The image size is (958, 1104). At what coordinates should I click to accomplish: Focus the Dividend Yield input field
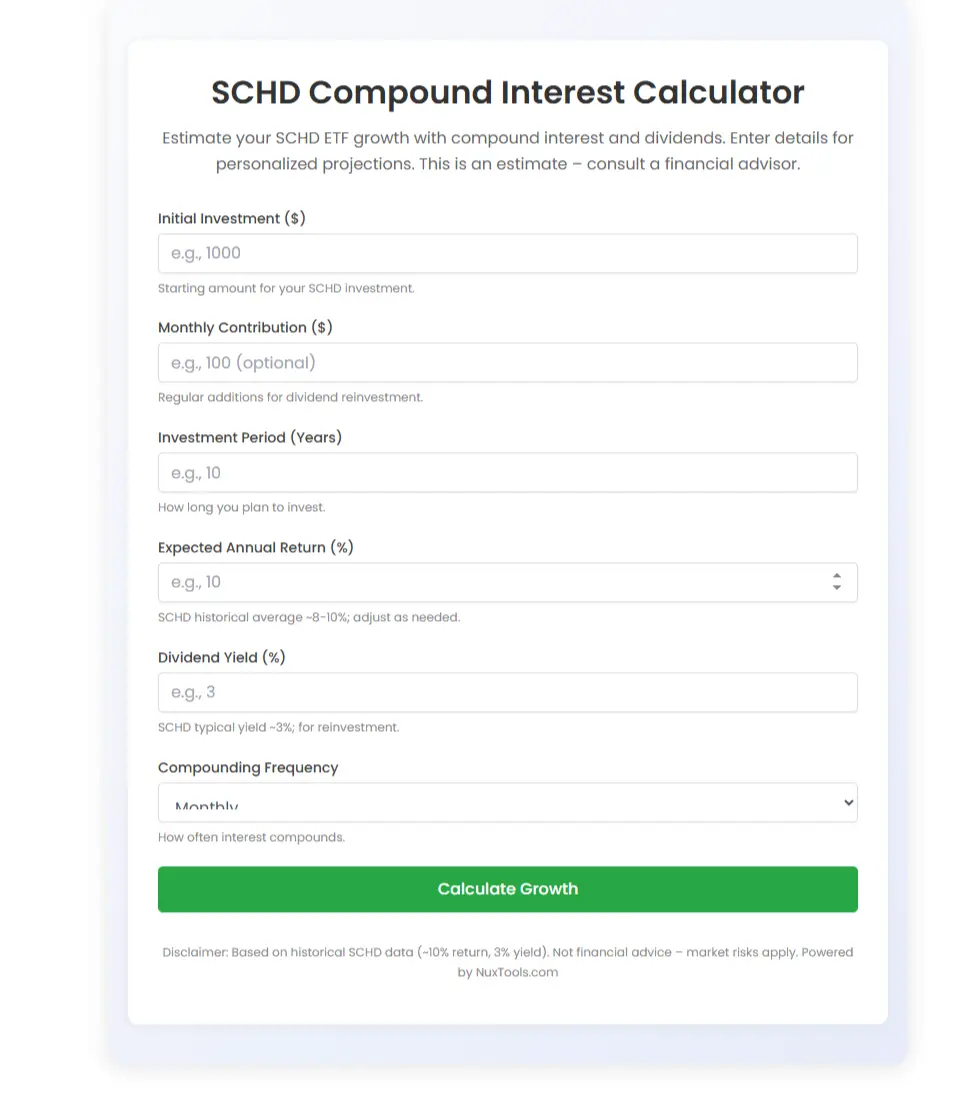(x=507, y=692)
